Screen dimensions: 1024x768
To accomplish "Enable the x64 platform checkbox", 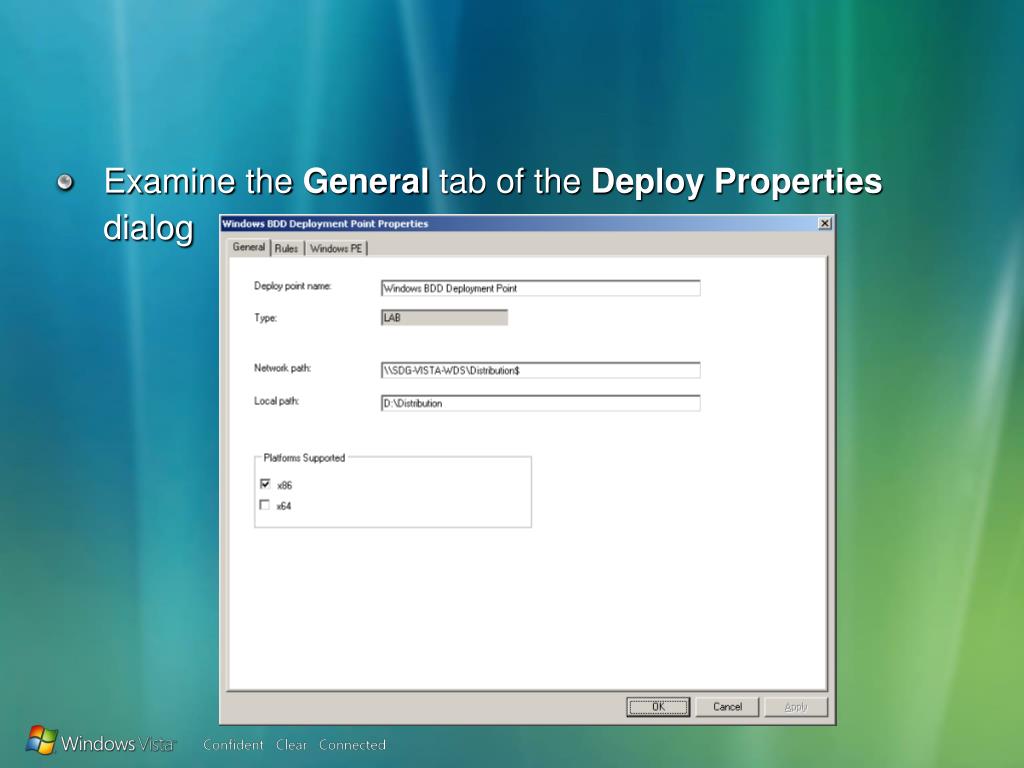I will pyautogui.click(x=264, y=505).
